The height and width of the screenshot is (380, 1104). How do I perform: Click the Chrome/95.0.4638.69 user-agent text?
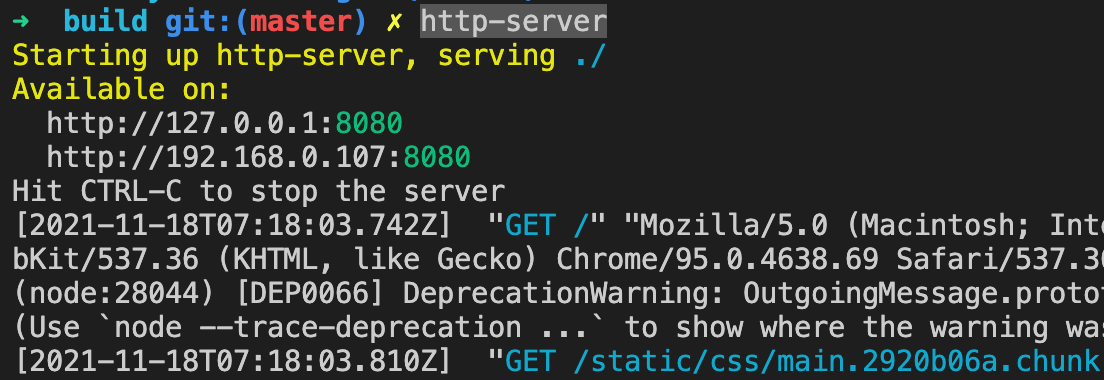(717, 260)
